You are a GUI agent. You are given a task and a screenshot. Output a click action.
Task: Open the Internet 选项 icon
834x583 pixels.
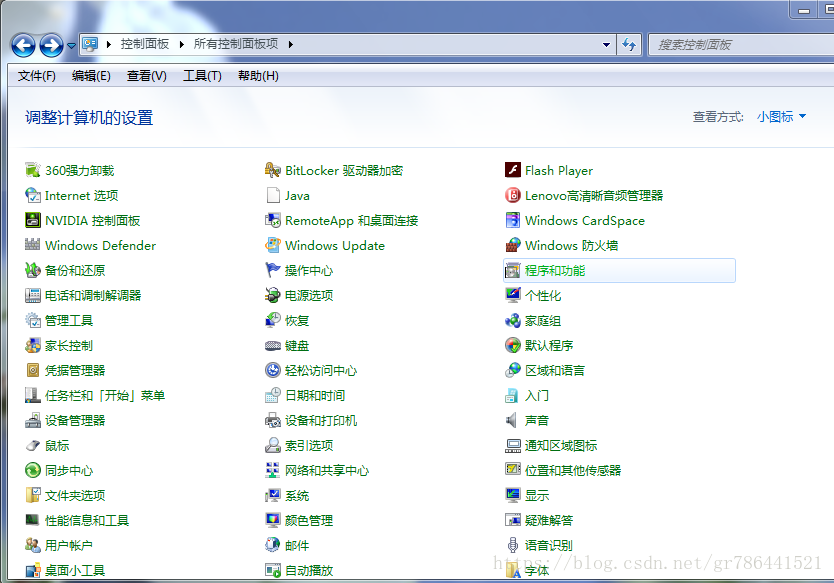[x=33, y=195]
